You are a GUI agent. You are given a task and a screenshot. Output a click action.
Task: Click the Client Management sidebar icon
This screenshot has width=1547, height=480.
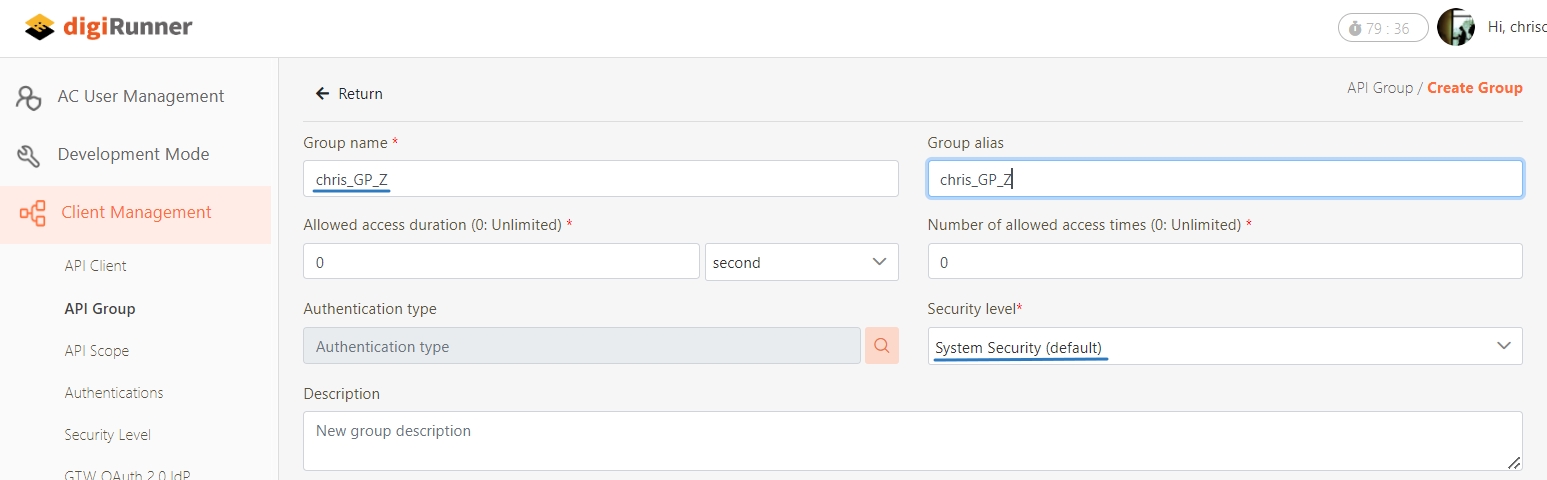[x=33, y=213]
